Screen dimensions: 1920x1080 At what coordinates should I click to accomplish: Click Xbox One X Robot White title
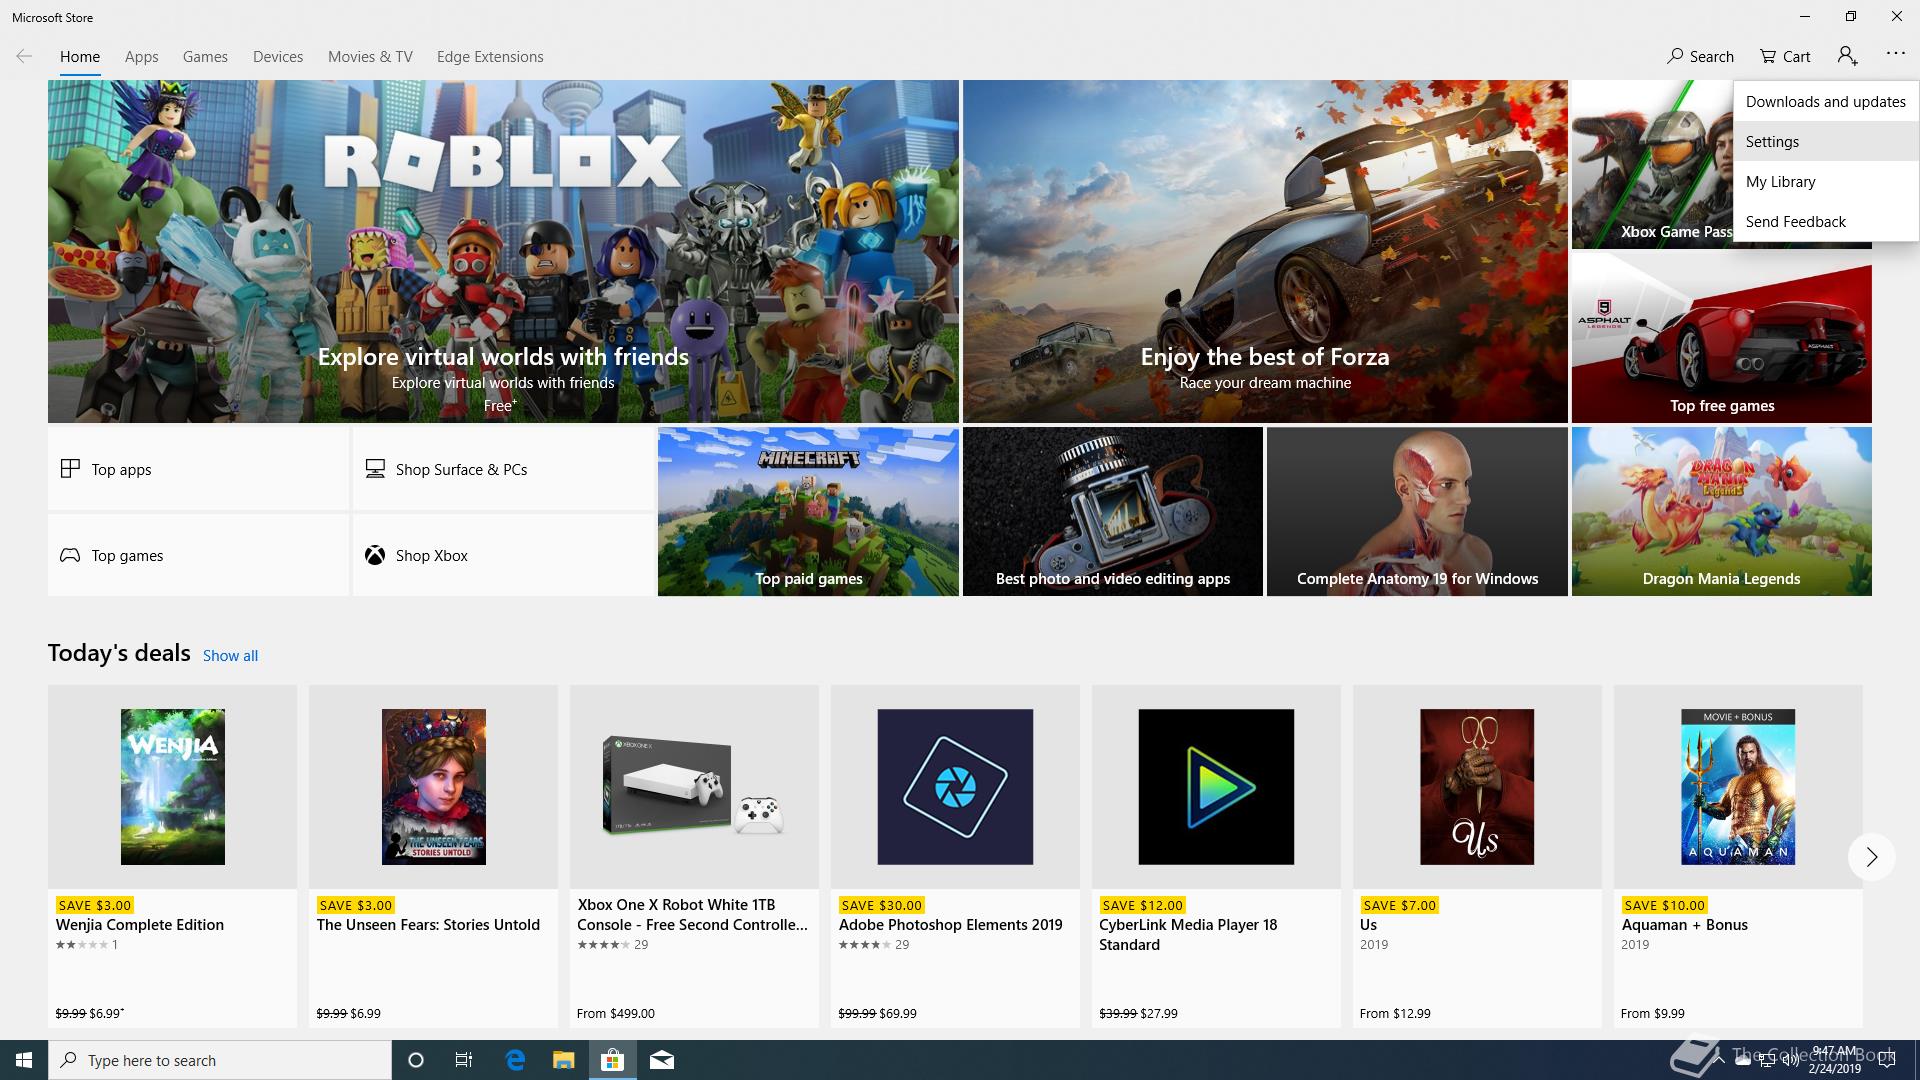pos(692,915)
